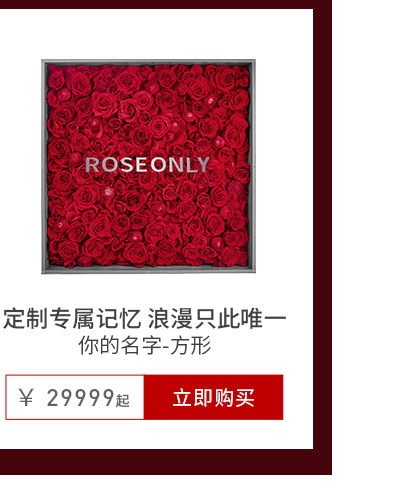
Task: Click the white card space below buy button
Action: [156, 434]
